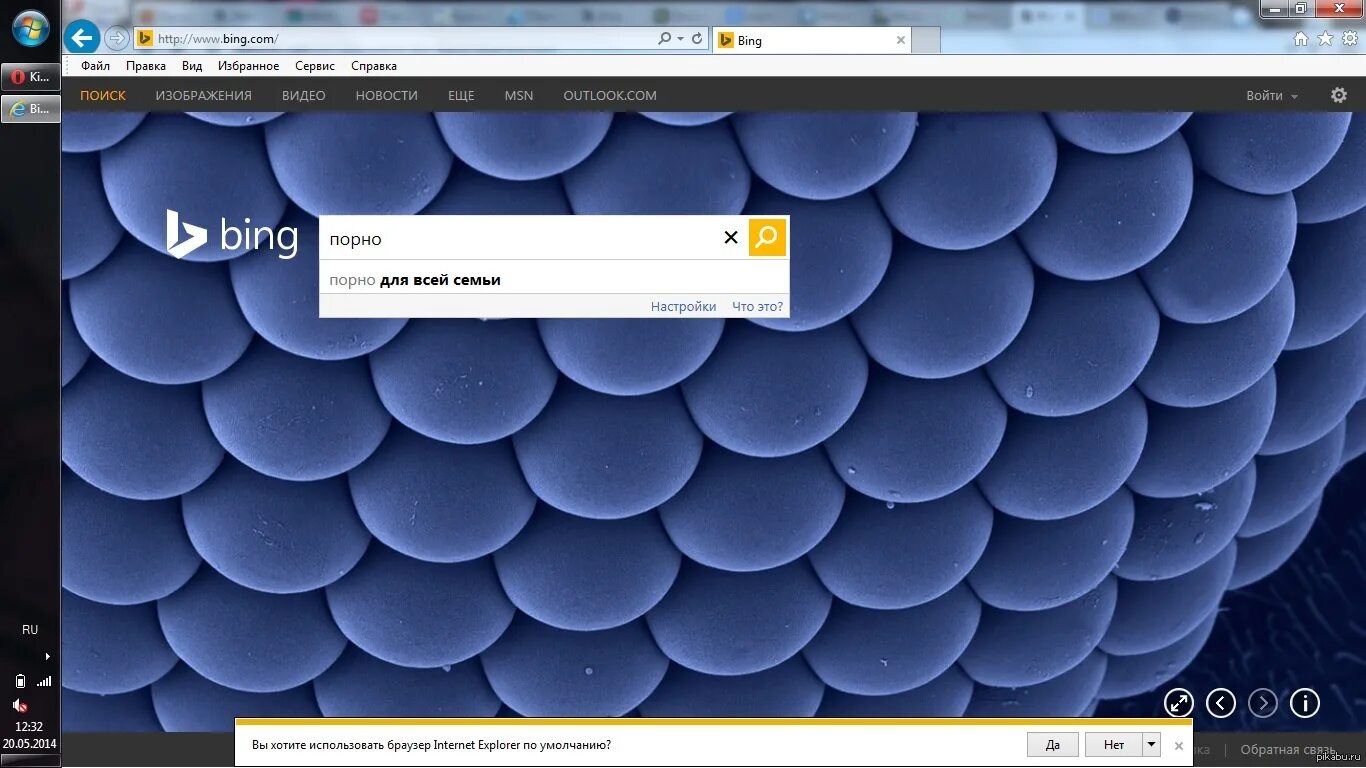Open Bing settings gear icon
The image size is (1366, 768).
pyautogui.click(x=1339, y=95)
